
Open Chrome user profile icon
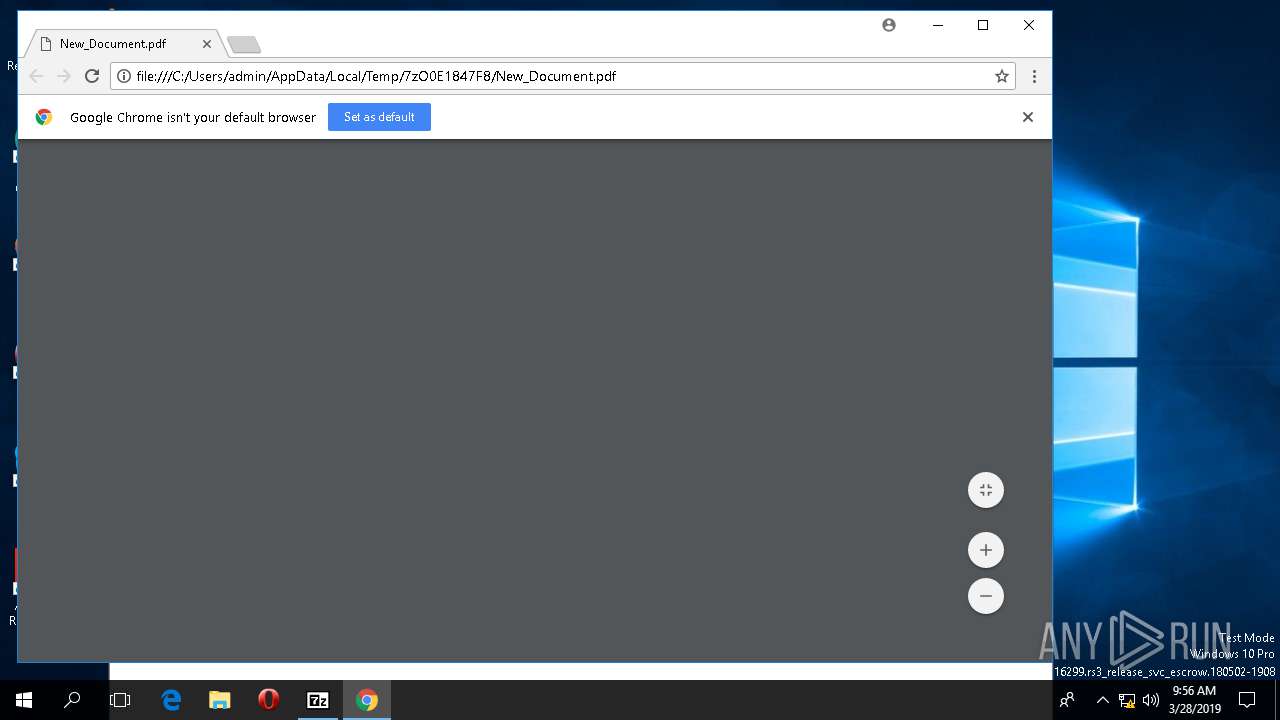click(x=889, y=25)
